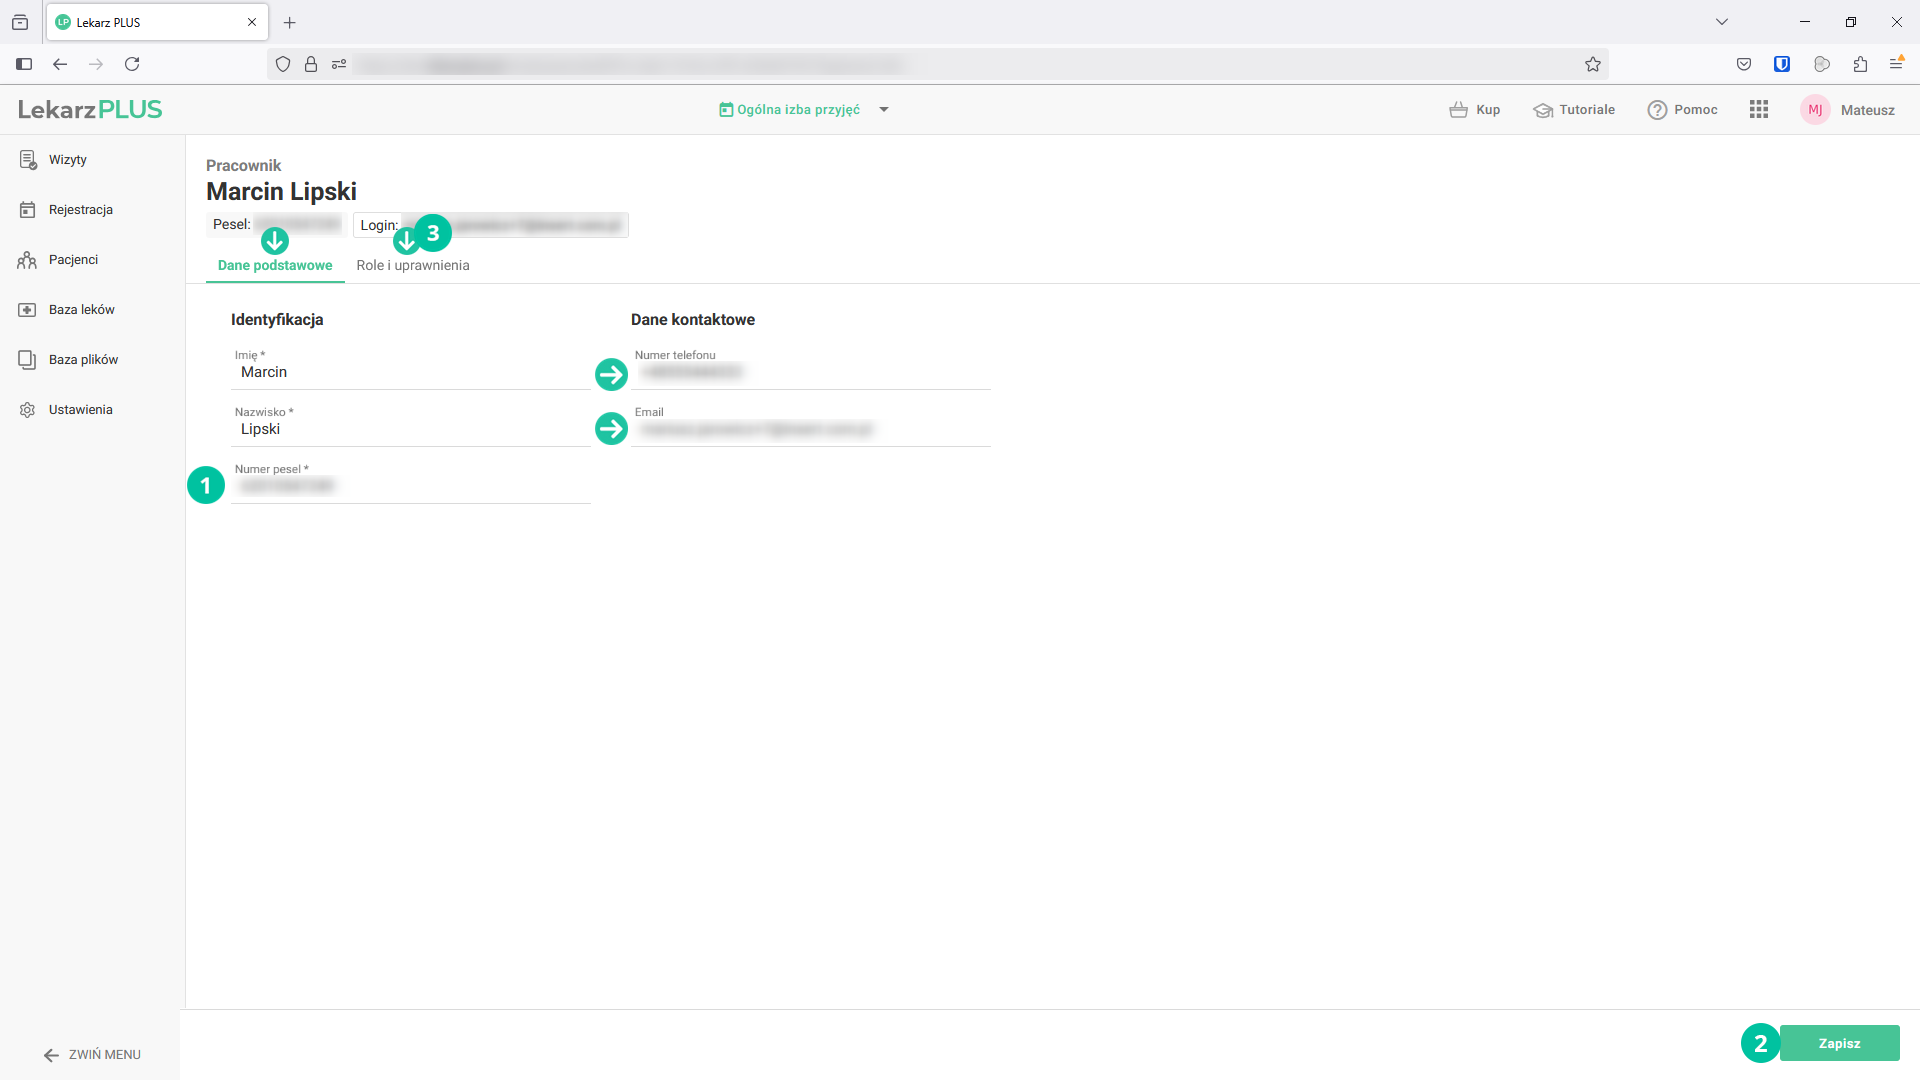The width and height of the screenshot is (1920, 1080).
Task: Open Tutoriale from the top bar
Action: [1574, 110]
